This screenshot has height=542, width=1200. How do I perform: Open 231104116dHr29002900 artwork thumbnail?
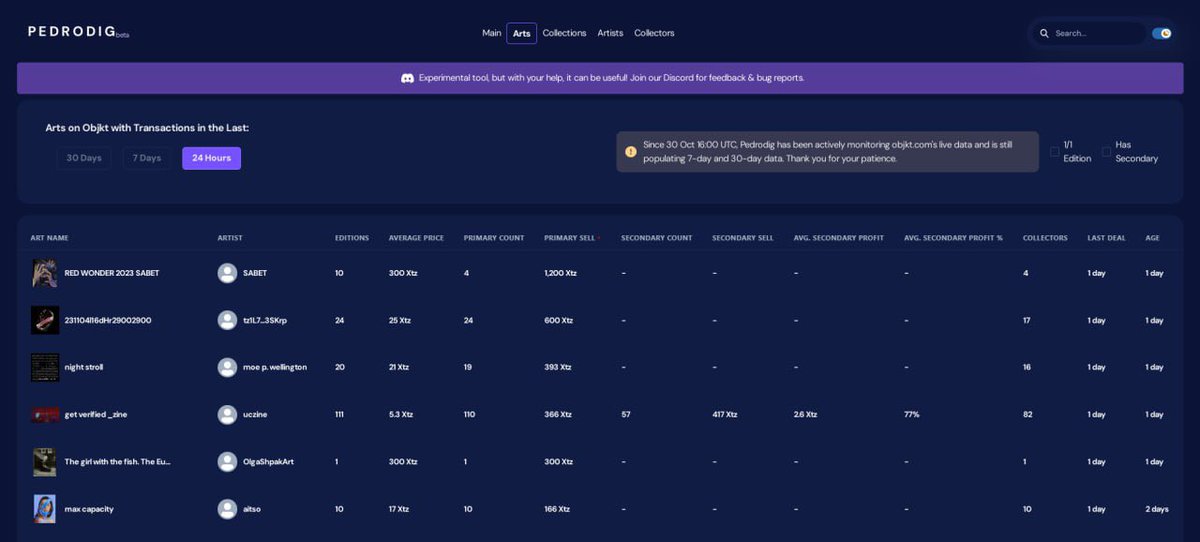pos(45,320)
